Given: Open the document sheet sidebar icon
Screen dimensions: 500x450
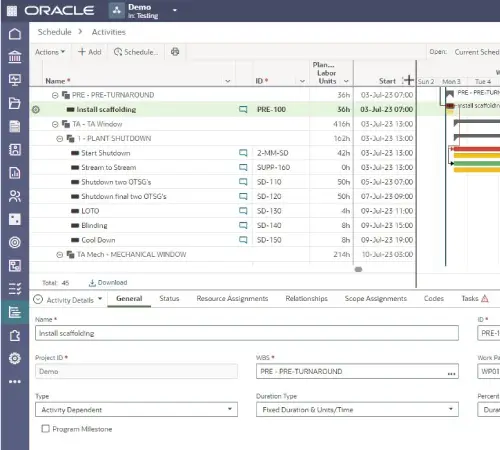Looking at the screenshot, I should 15,126.
